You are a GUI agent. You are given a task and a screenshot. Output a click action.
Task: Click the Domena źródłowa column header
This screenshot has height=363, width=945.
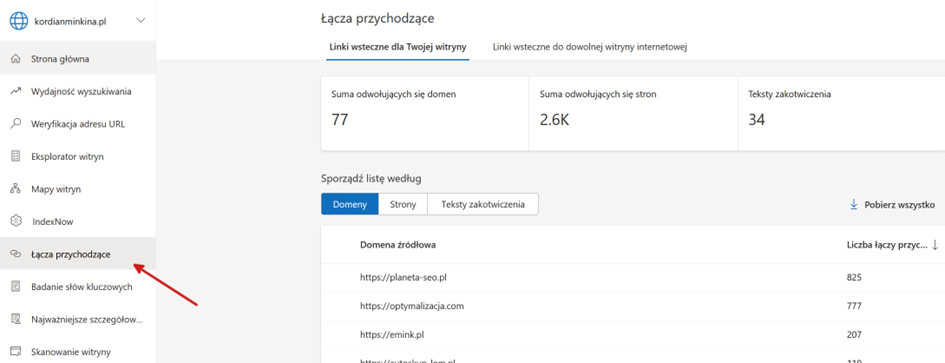click(x=398, y=245)
